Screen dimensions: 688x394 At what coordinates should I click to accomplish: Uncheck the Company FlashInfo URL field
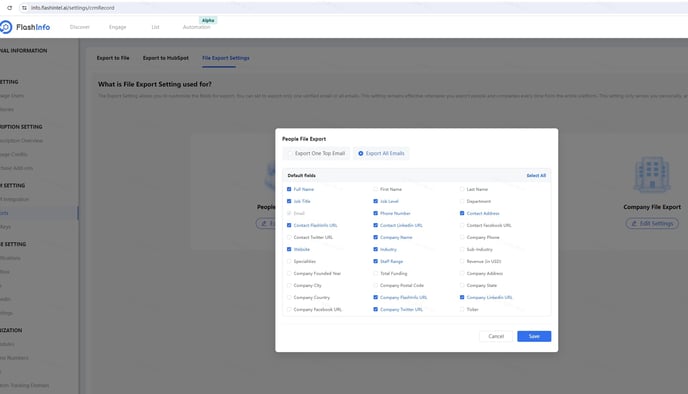pos(375,297)
